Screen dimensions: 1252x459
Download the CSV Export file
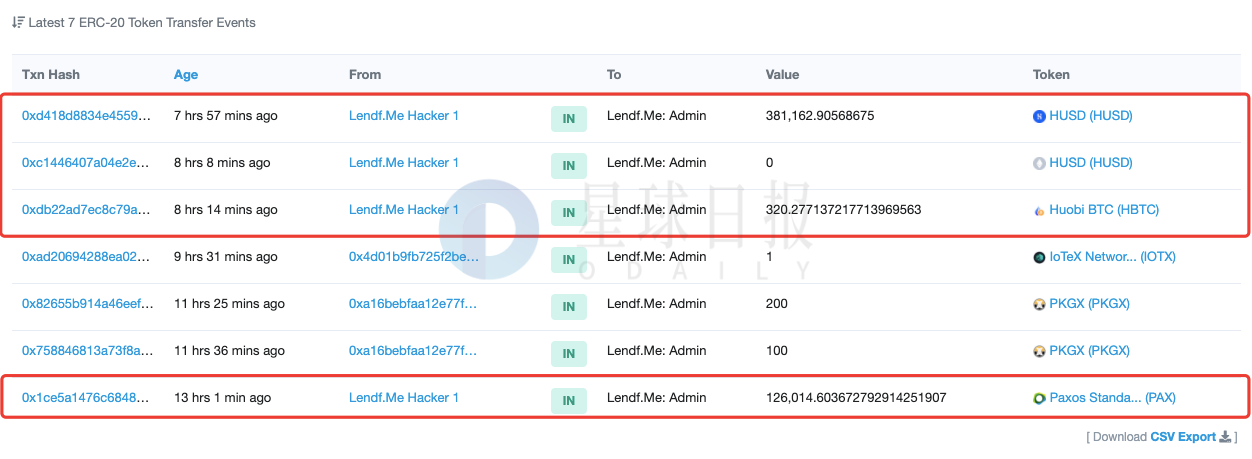[1184, 437]
